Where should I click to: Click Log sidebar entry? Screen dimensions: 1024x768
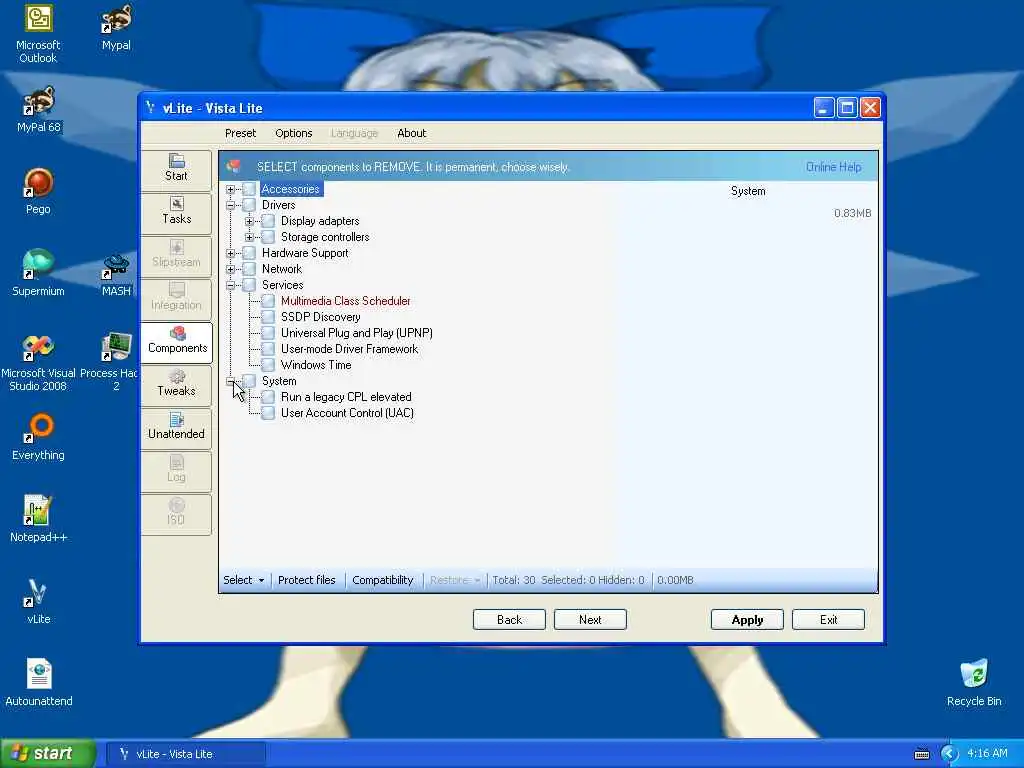176,470
